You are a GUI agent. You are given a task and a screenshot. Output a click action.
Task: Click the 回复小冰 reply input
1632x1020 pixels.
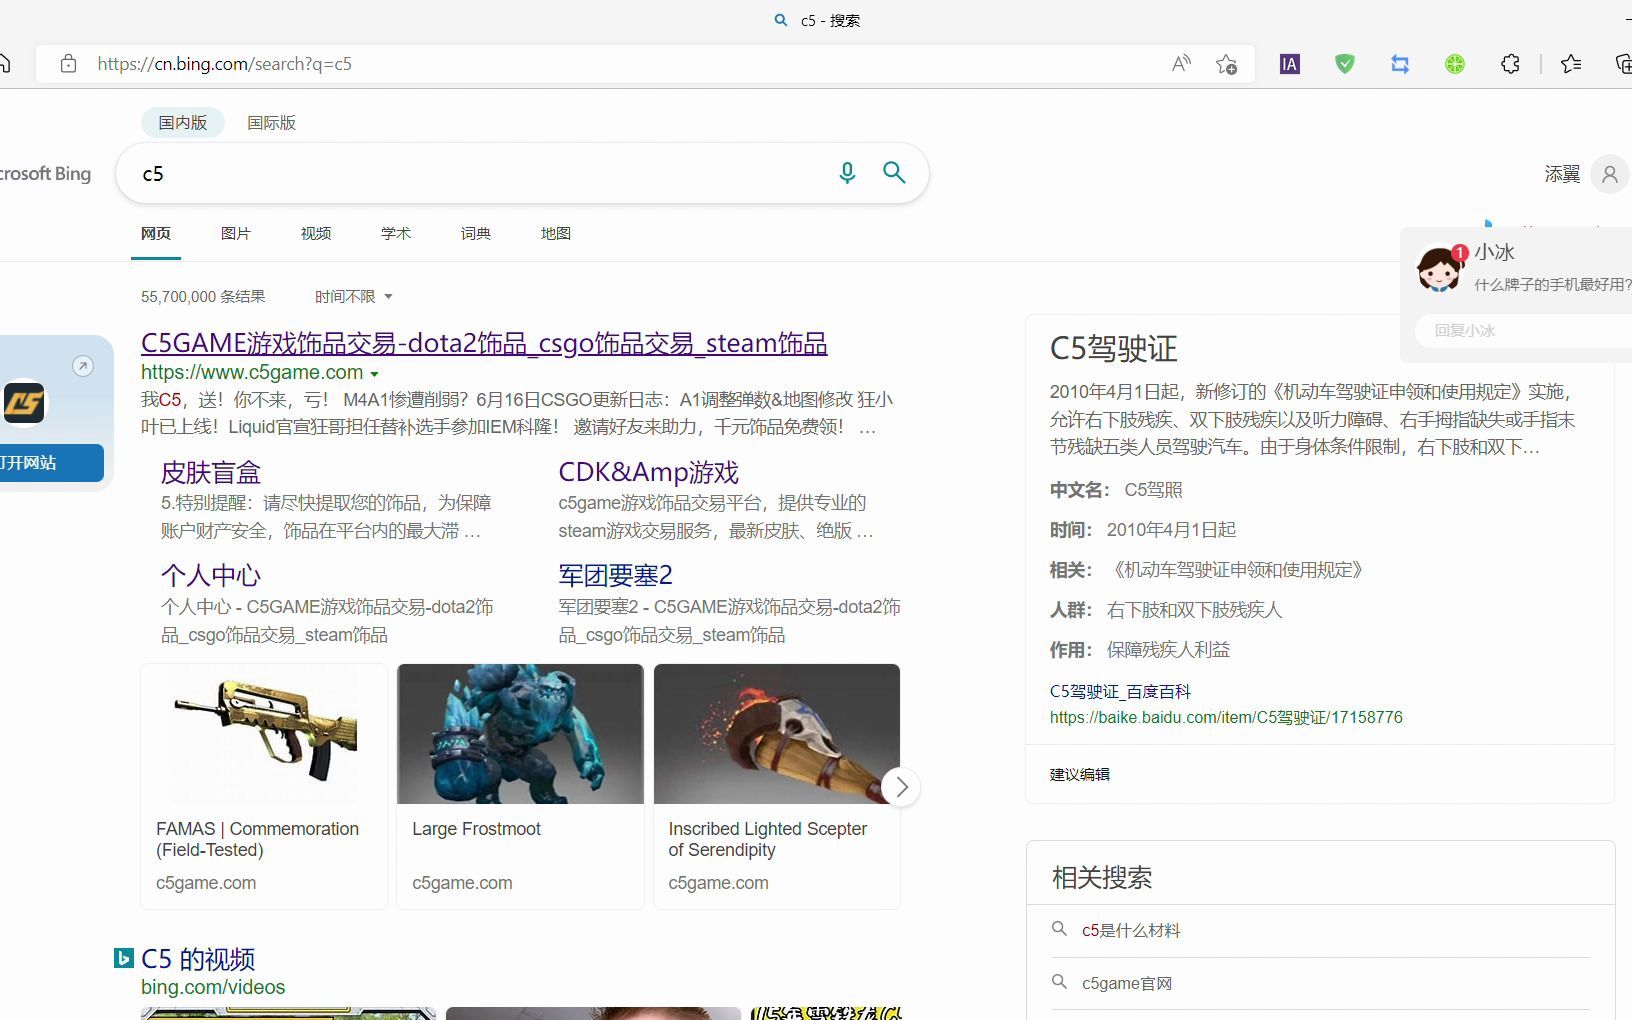1524,330
